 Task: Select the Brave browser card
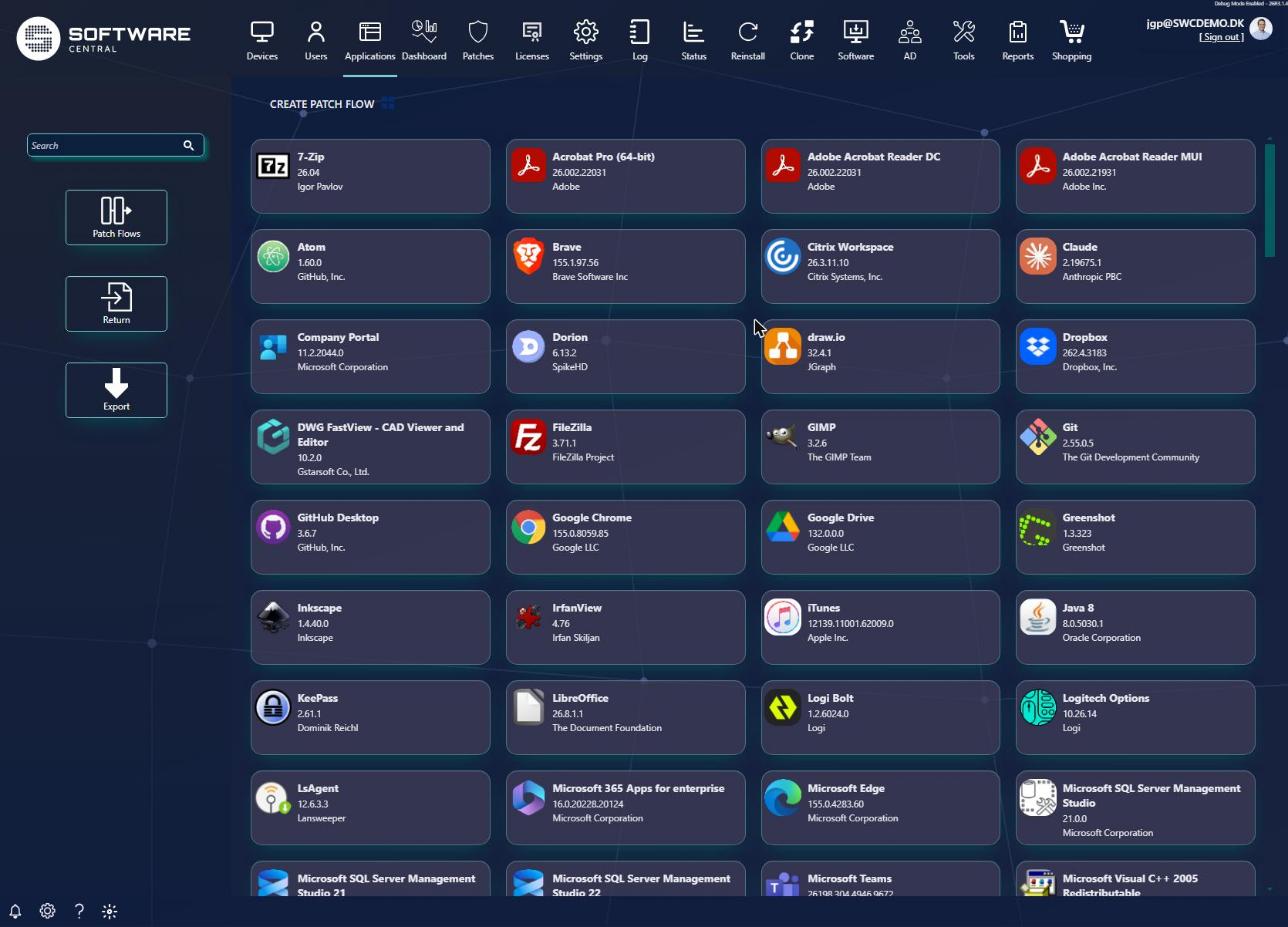point(625,266)
